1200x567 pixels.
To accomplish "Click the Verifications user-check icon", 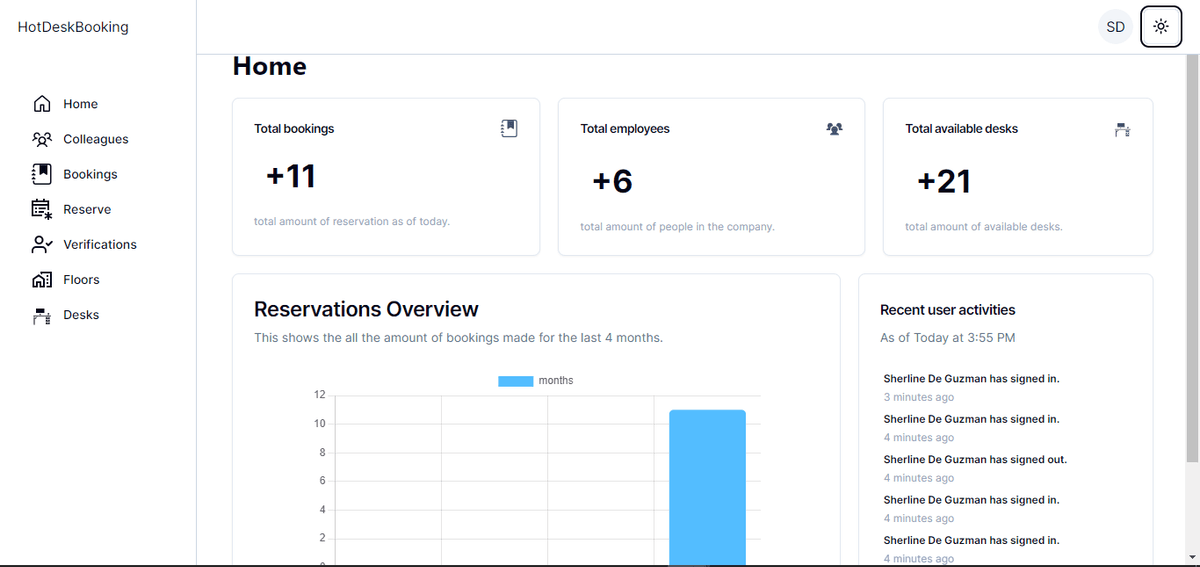I will (x=42, y=244).
